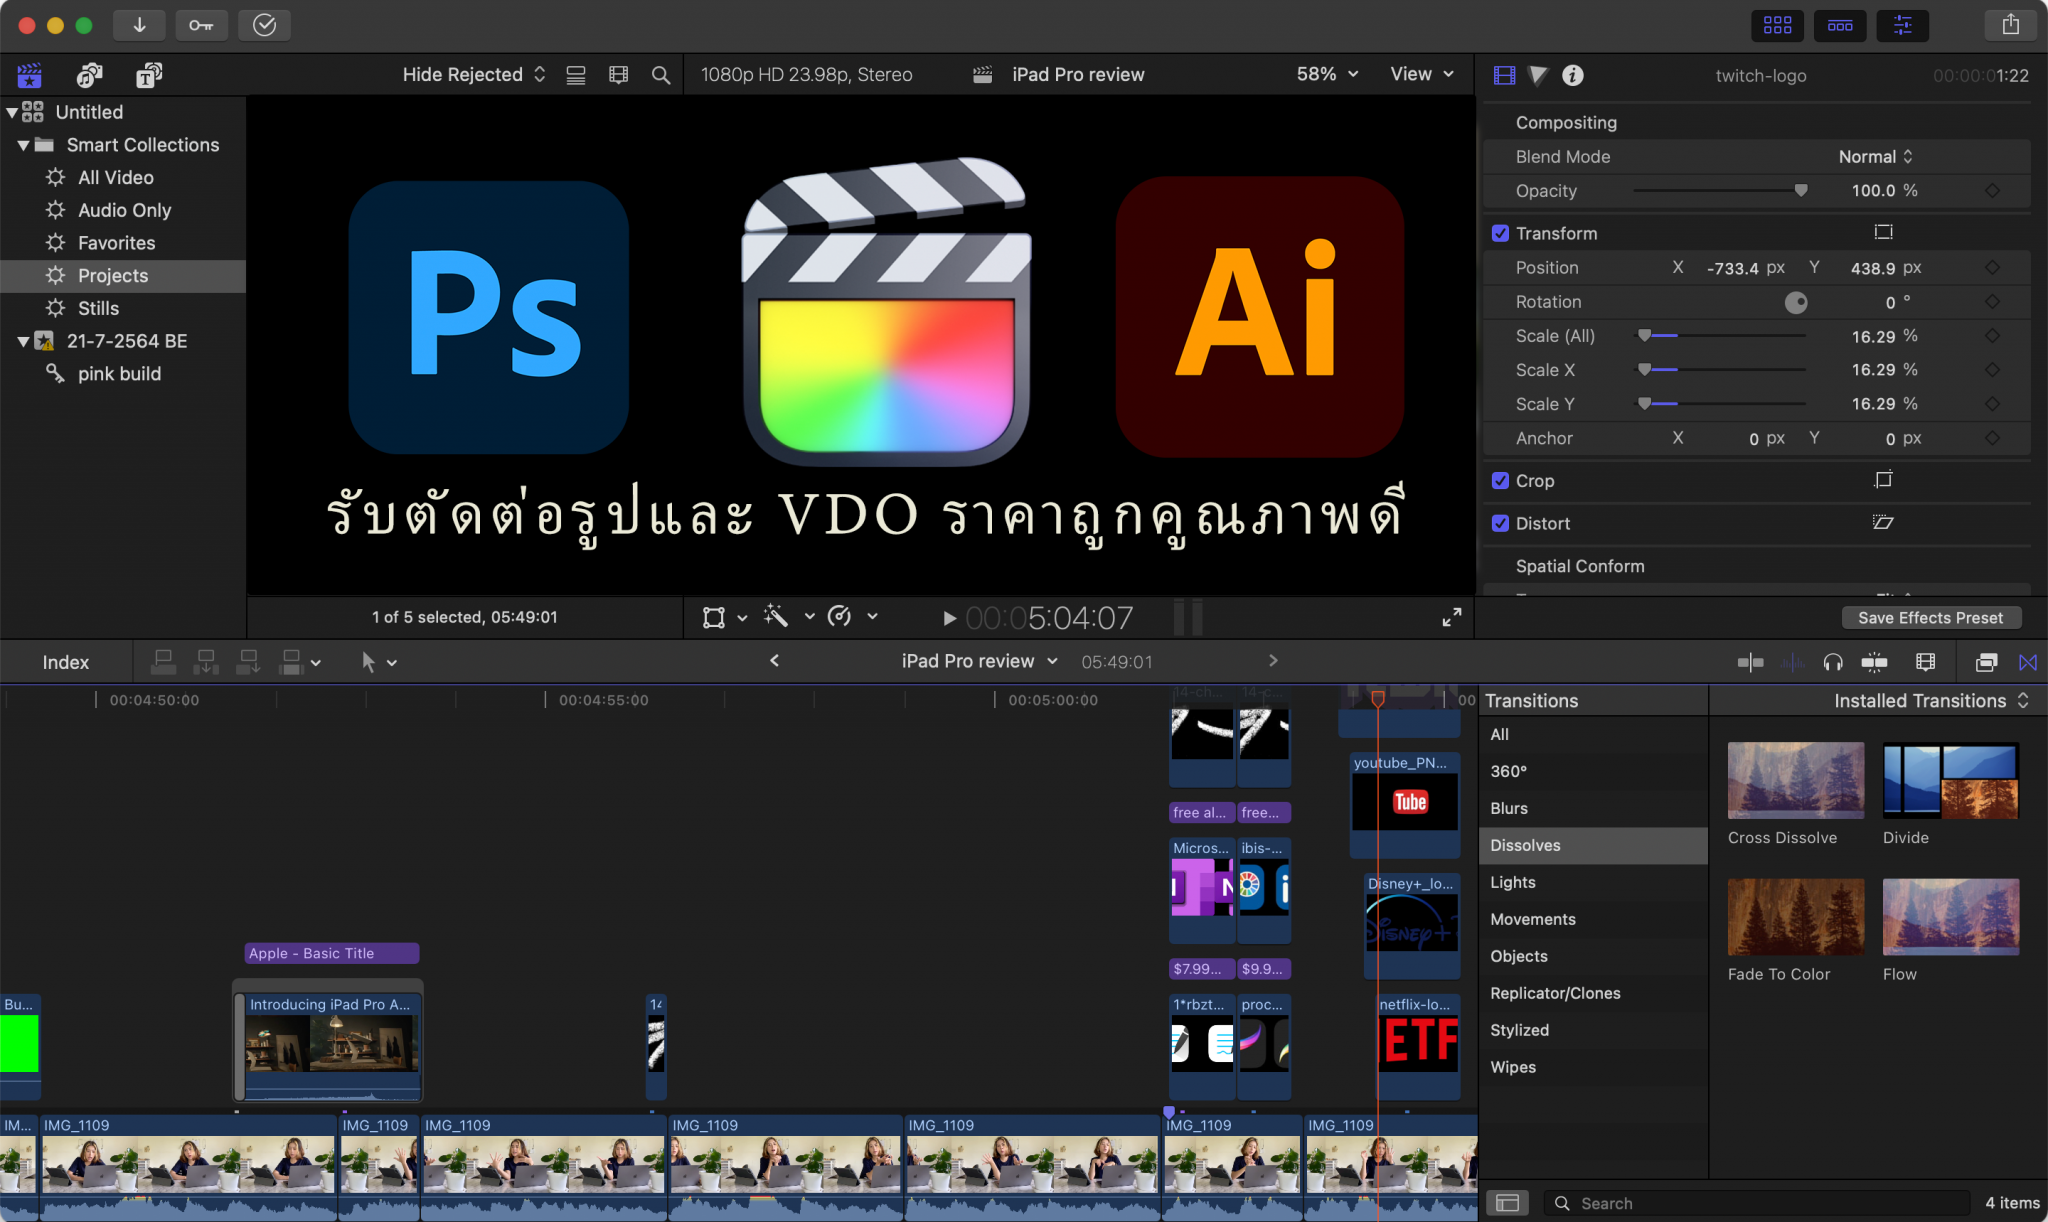This screenshot has width=2048, height=1222.
Task: Add keyframe for Position
Action: point(1992,267)
